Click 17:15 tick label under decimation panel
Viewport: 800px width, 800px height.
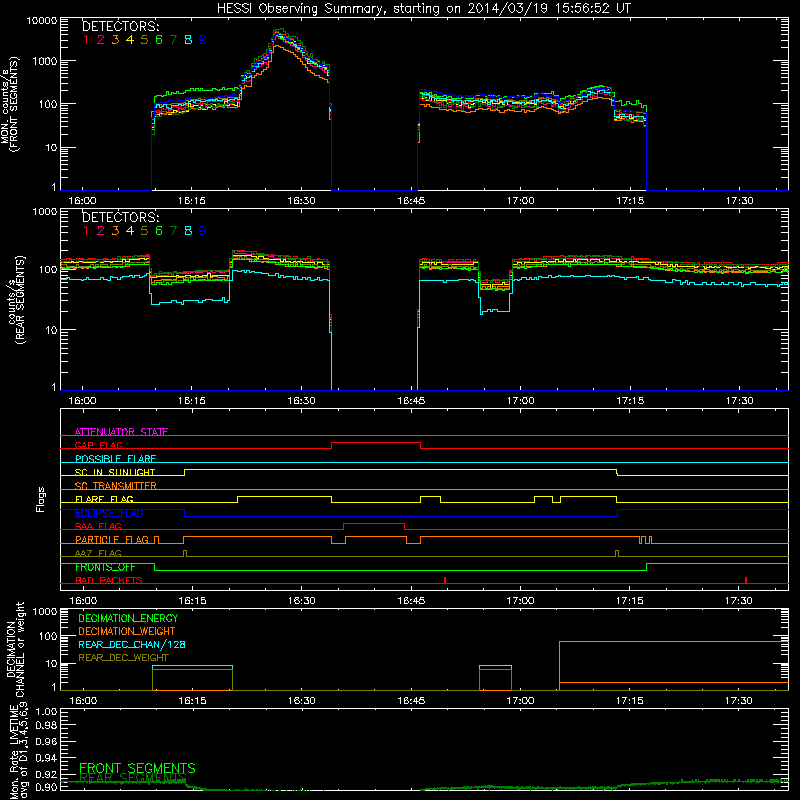(630, 701)
